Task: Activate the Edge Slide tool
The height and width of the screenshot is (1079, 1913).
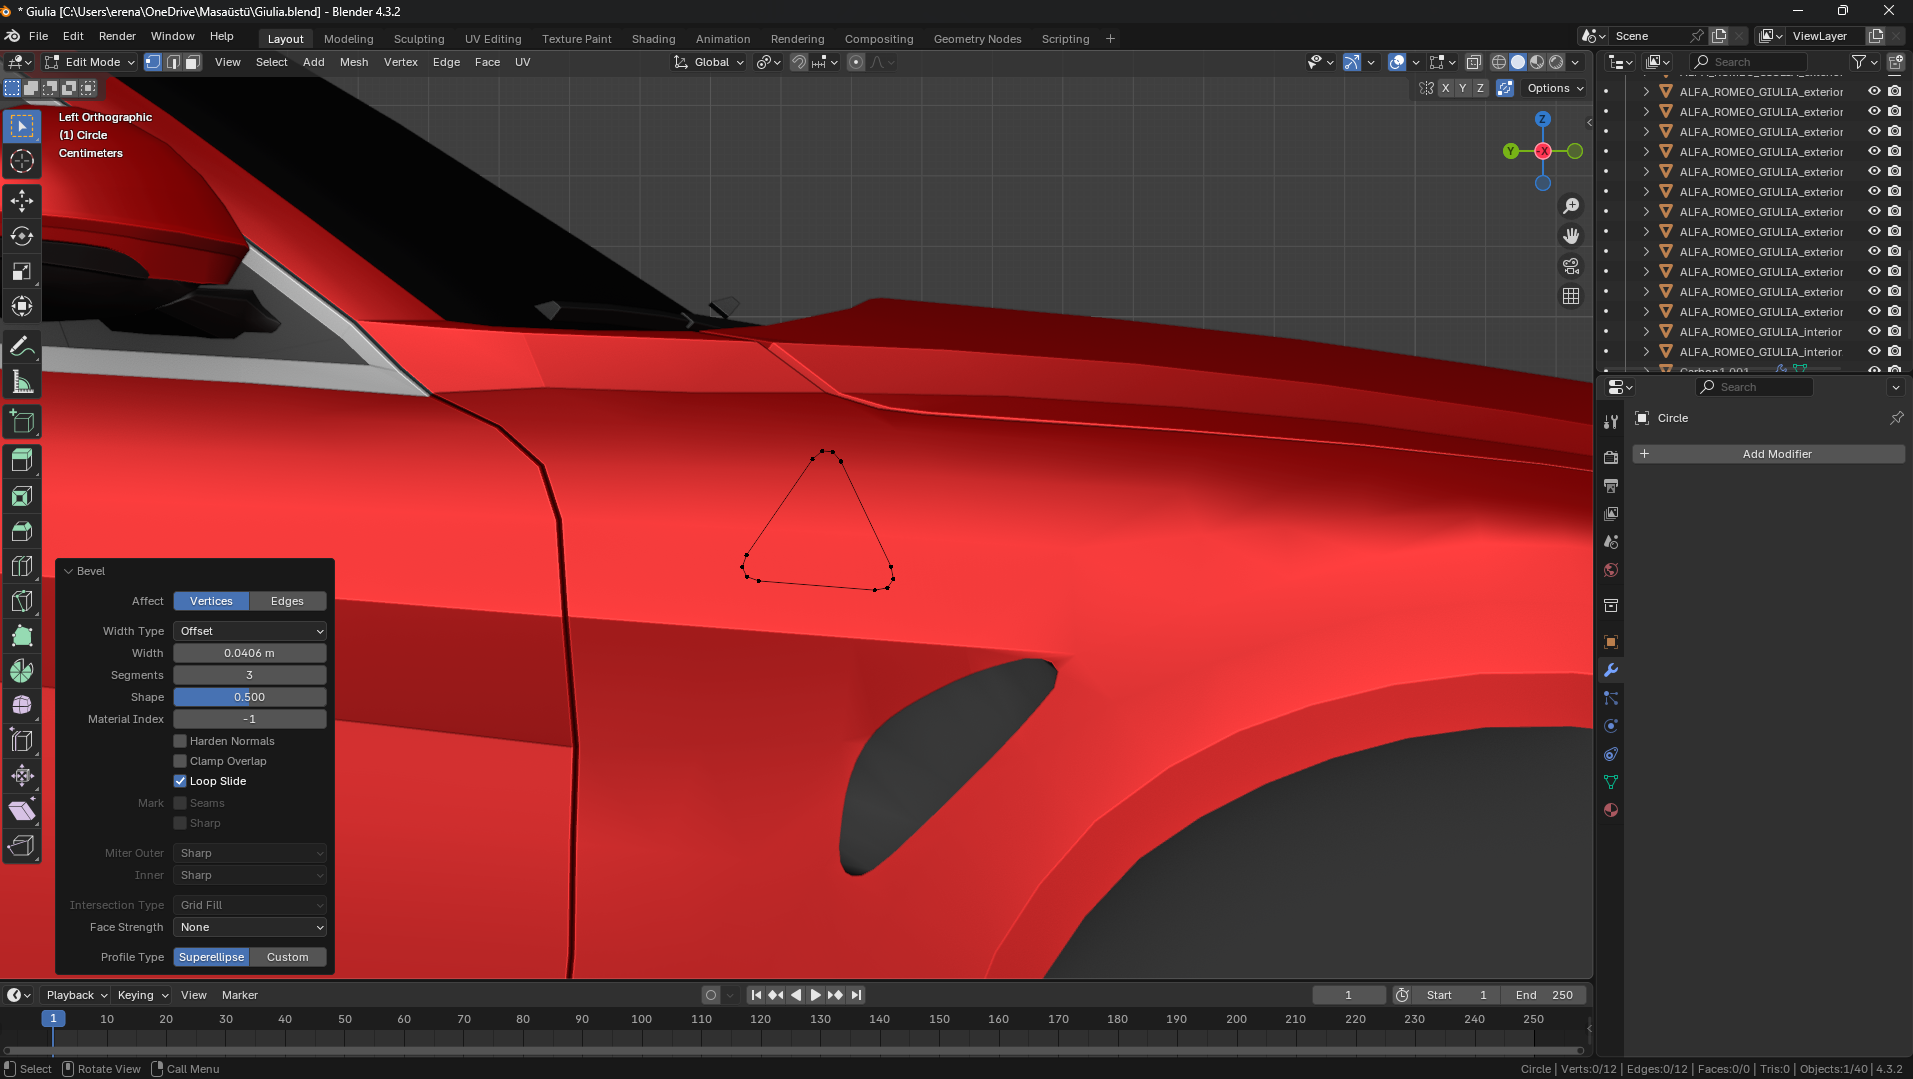Action: (22, 741)
